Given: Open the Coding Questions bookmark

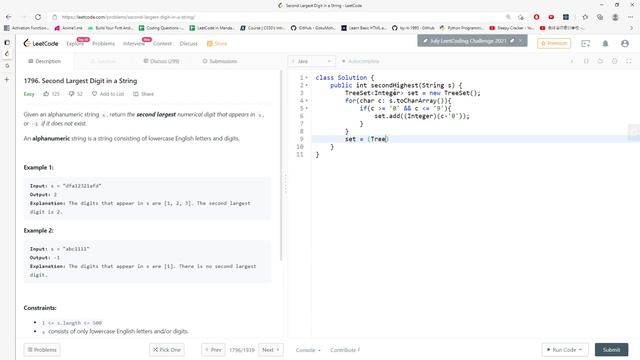Looking at the screenshot, I should click(162, 28).
